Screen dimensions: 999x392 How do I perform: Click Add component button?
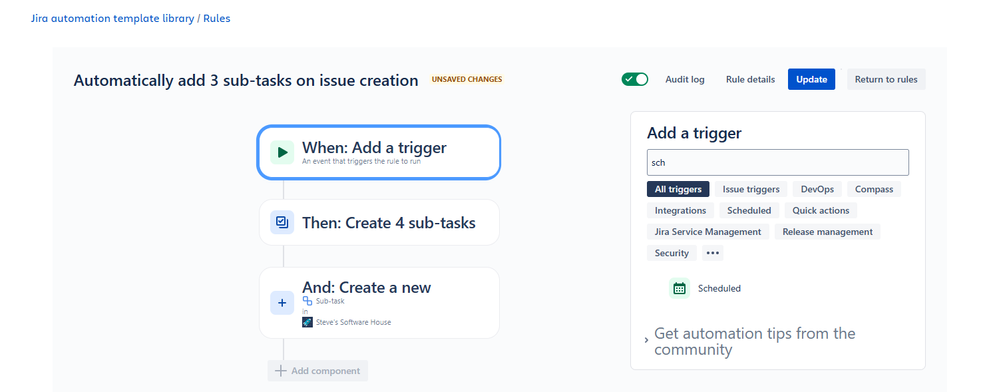(318, 371)
